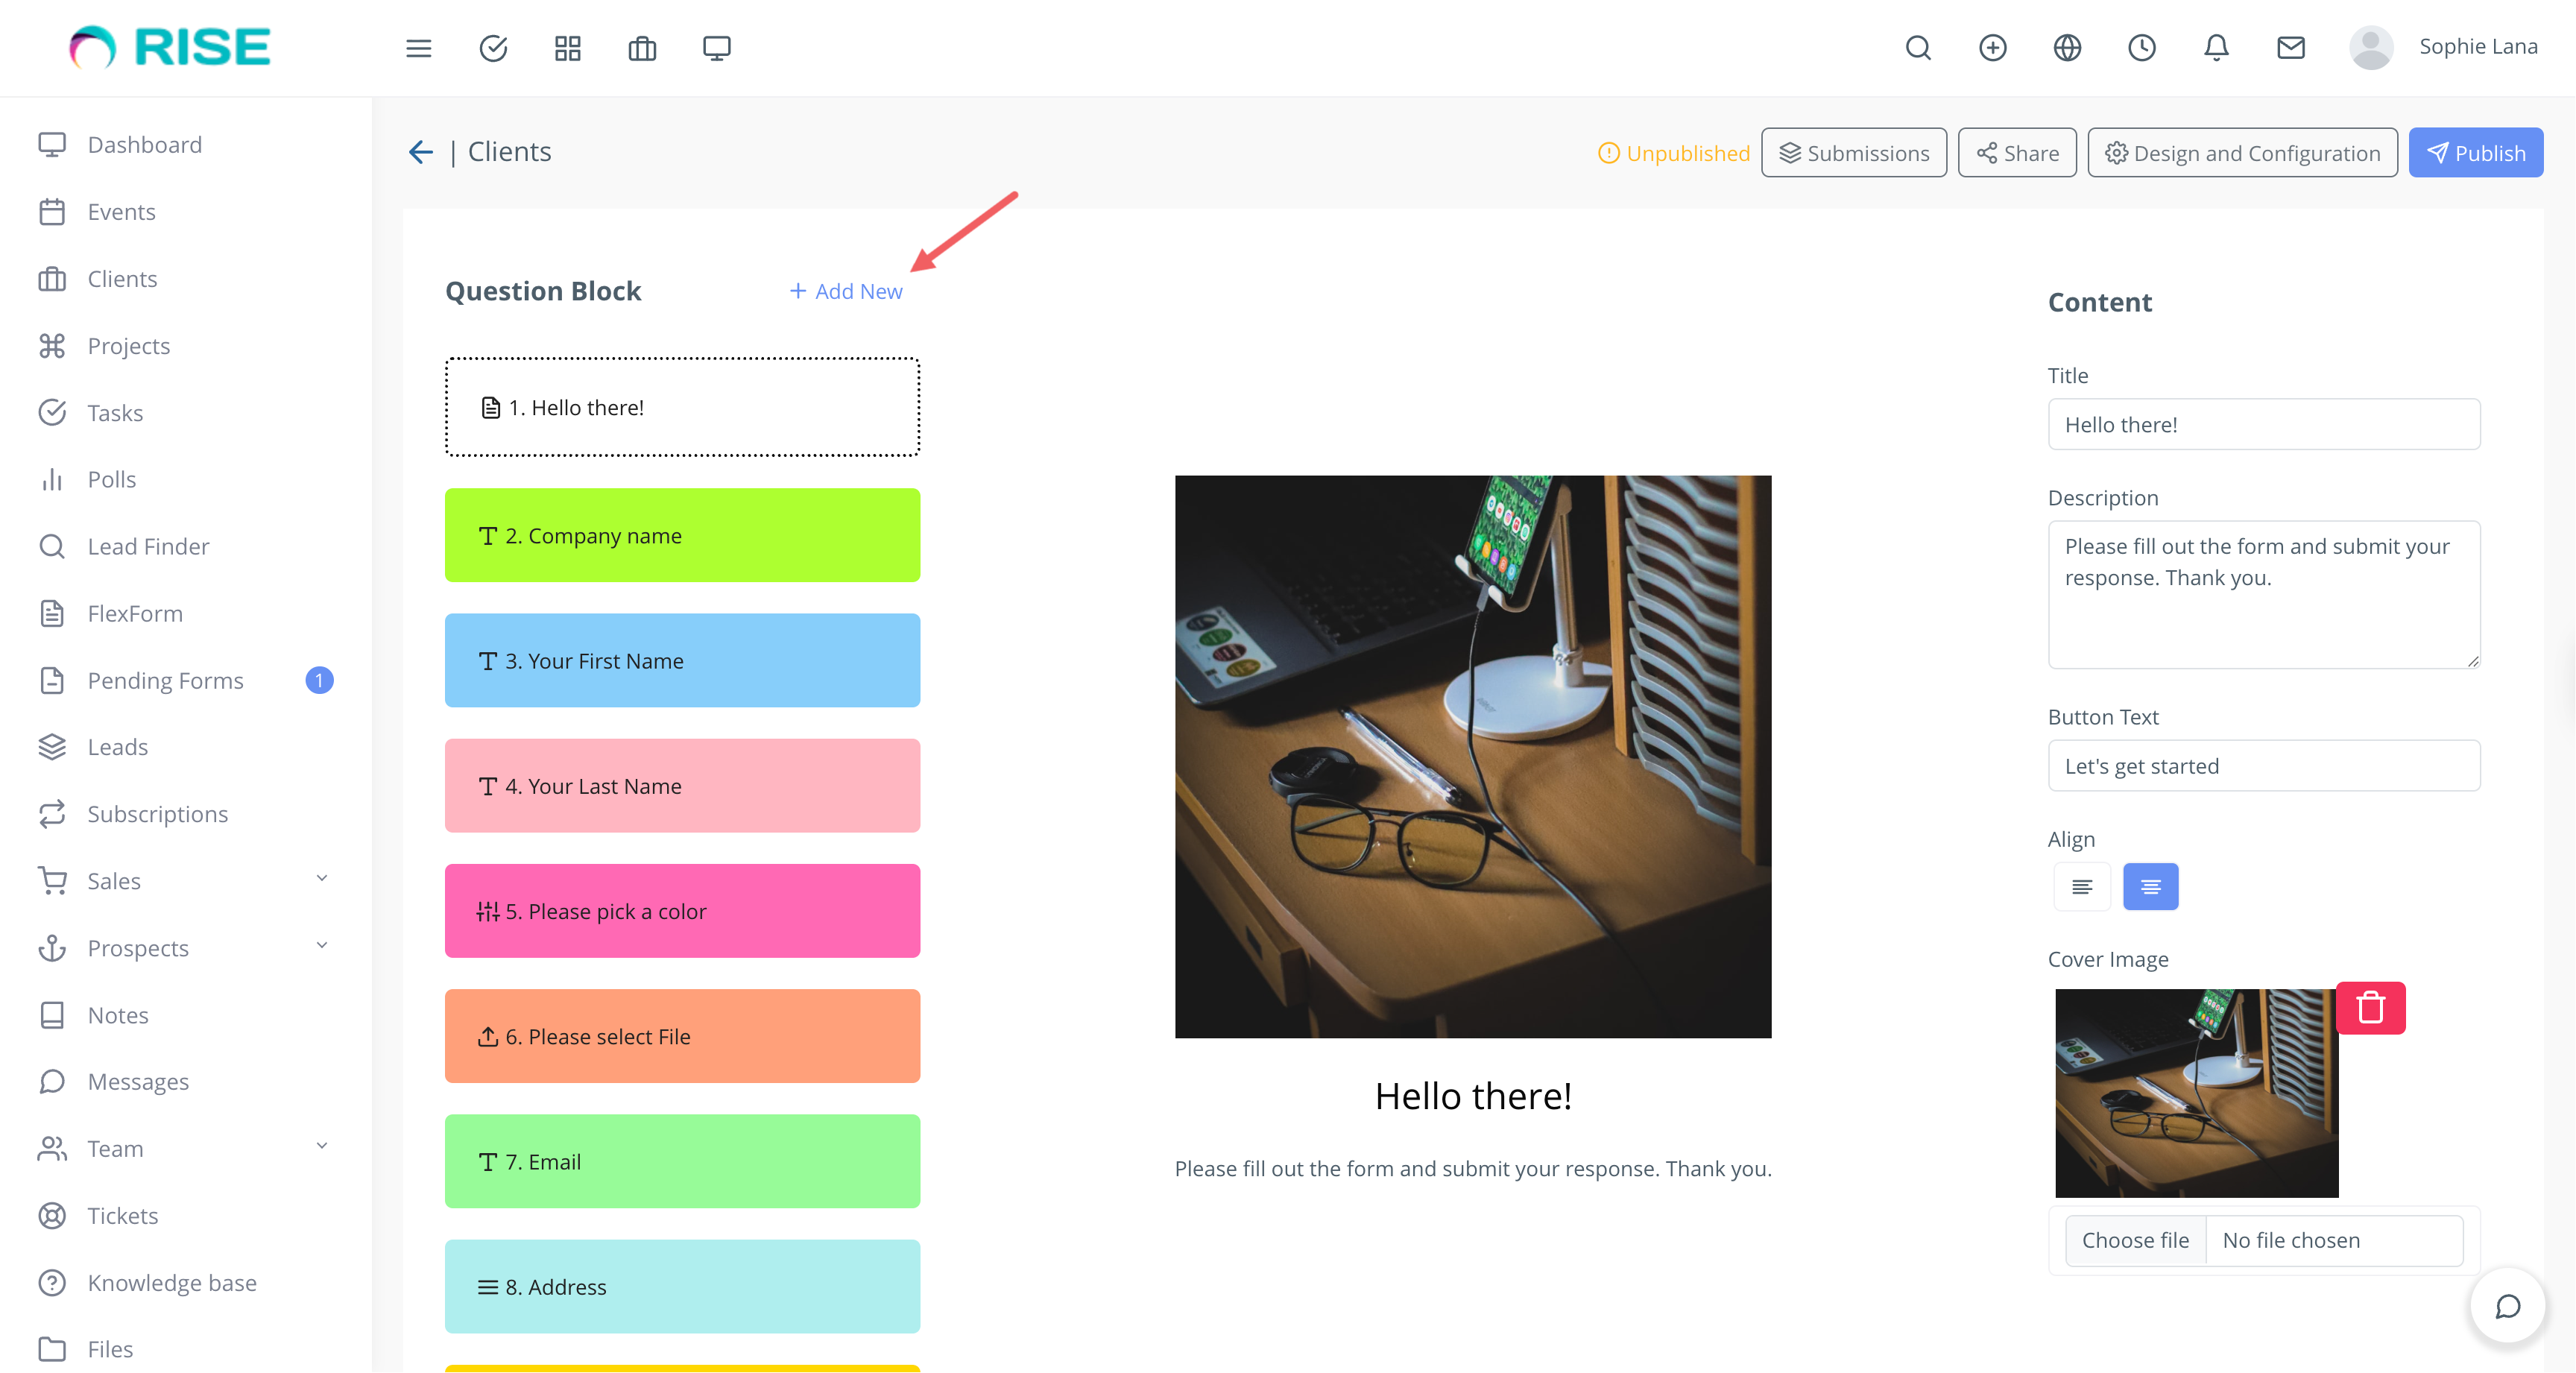Select center align option
The image size is (2576, 1373).
click(x=2150, y=887)
